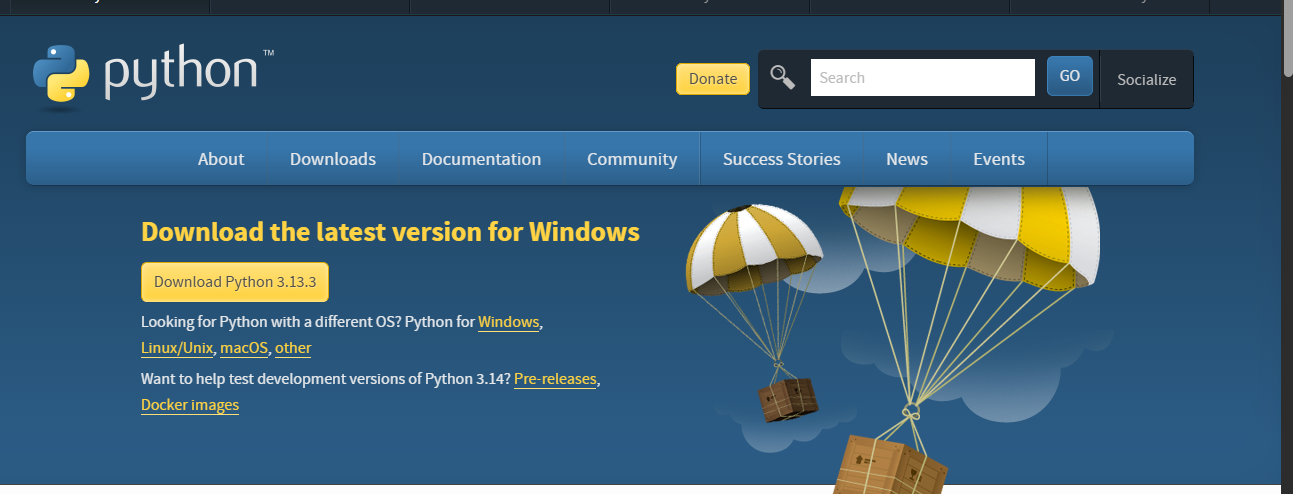Click the magnifying glass search icon
This screenshot has width=1293, height=494.
(x=782, y=77)
